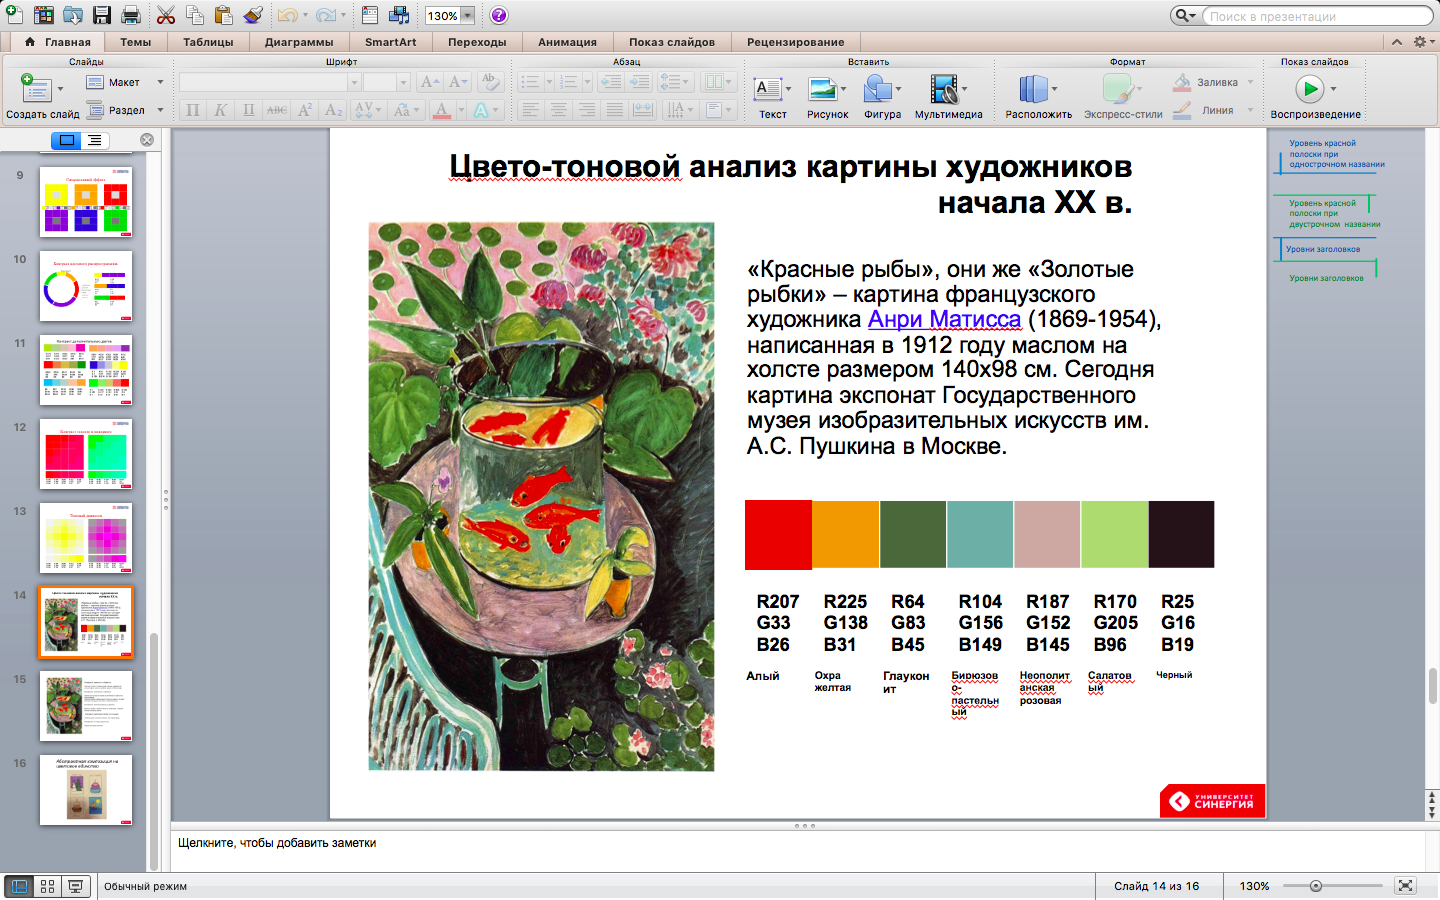Screen dimensions: 1440x900
Task: Fit slide to window icon
Action: (x=1406, y=886)
